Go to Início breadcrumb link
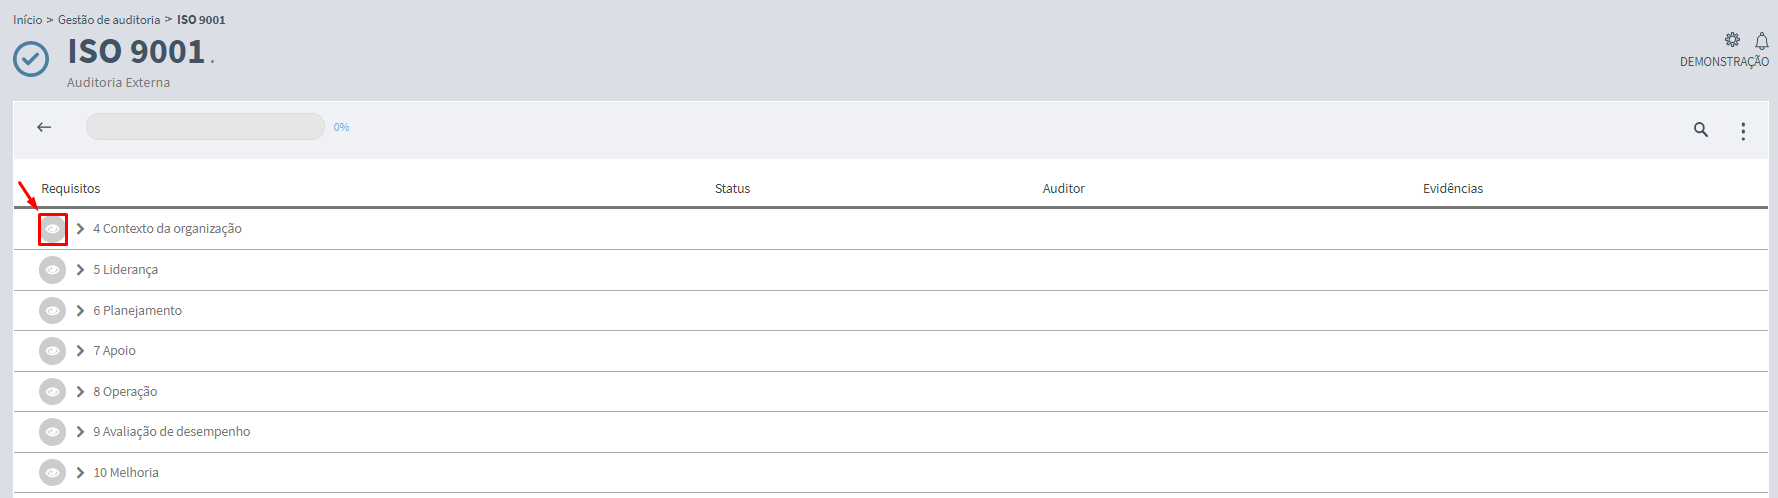 click(x=27, y=20)
